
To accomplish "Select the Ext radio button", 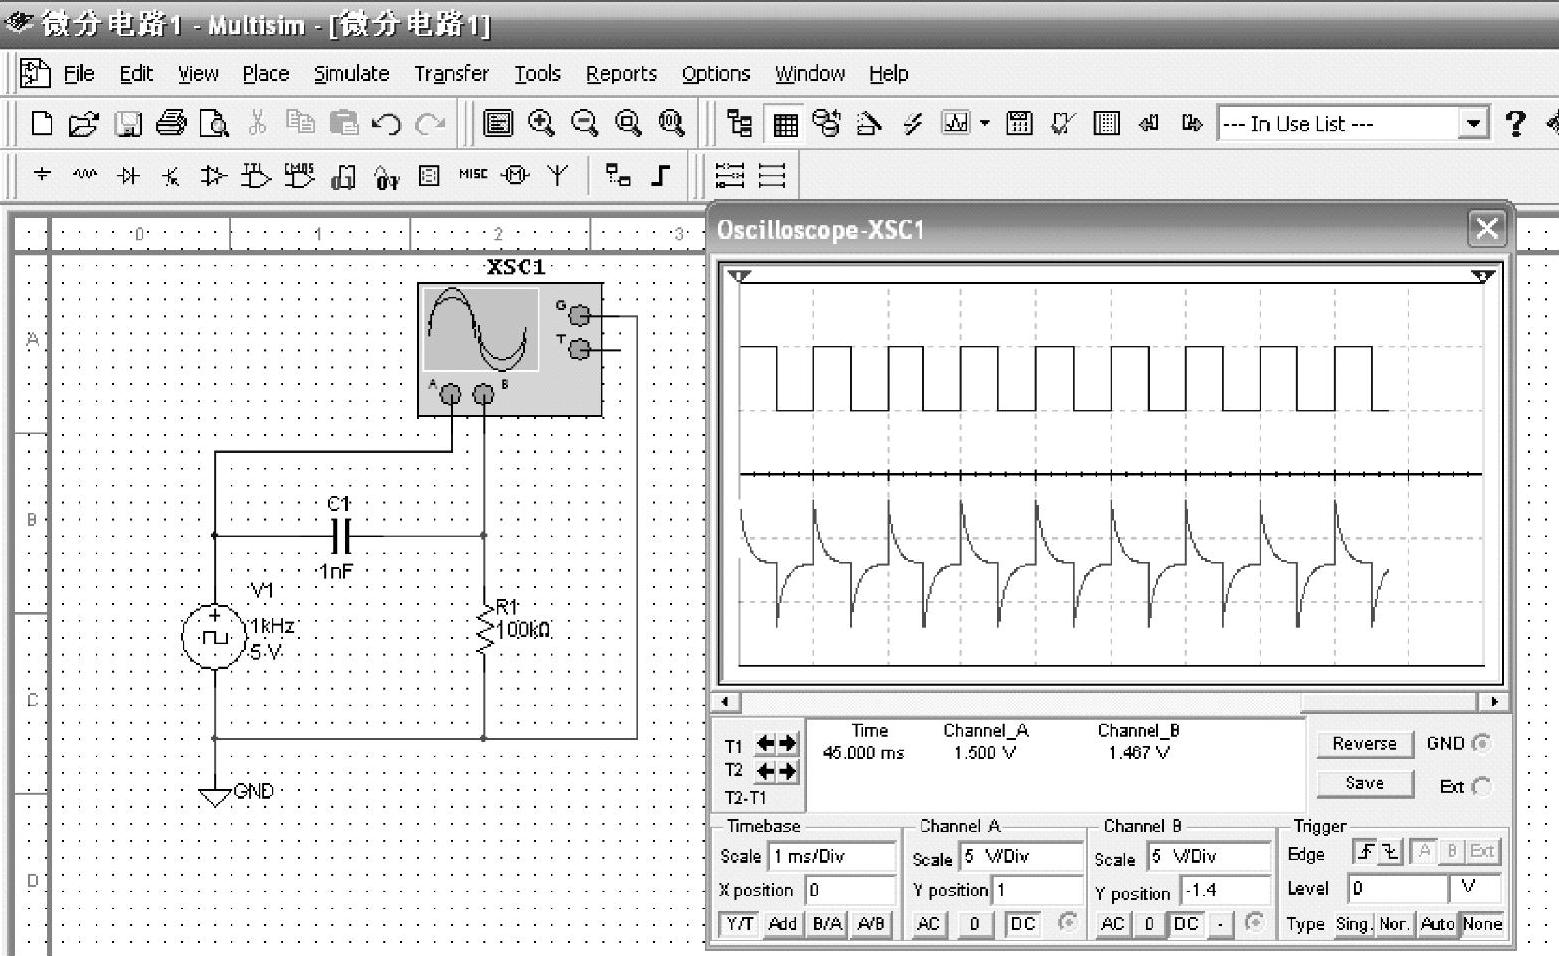I will point(1481,786).
